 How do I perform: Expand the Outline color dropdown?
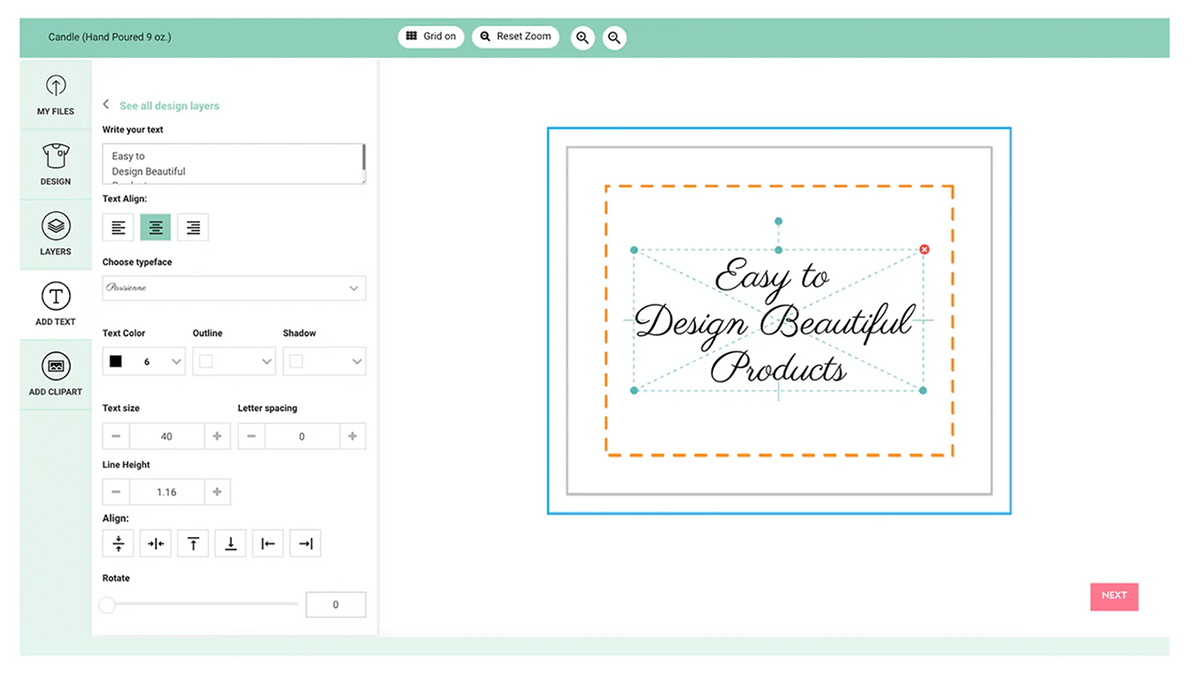coord(234,361)
